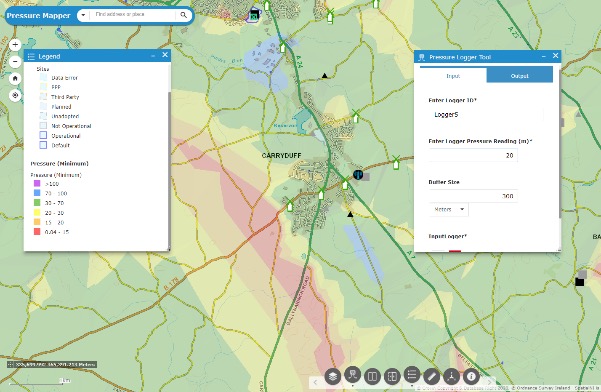Screen dimensions: 601x392
Task: Minimize the Legend panel
Action: point(153,56)
